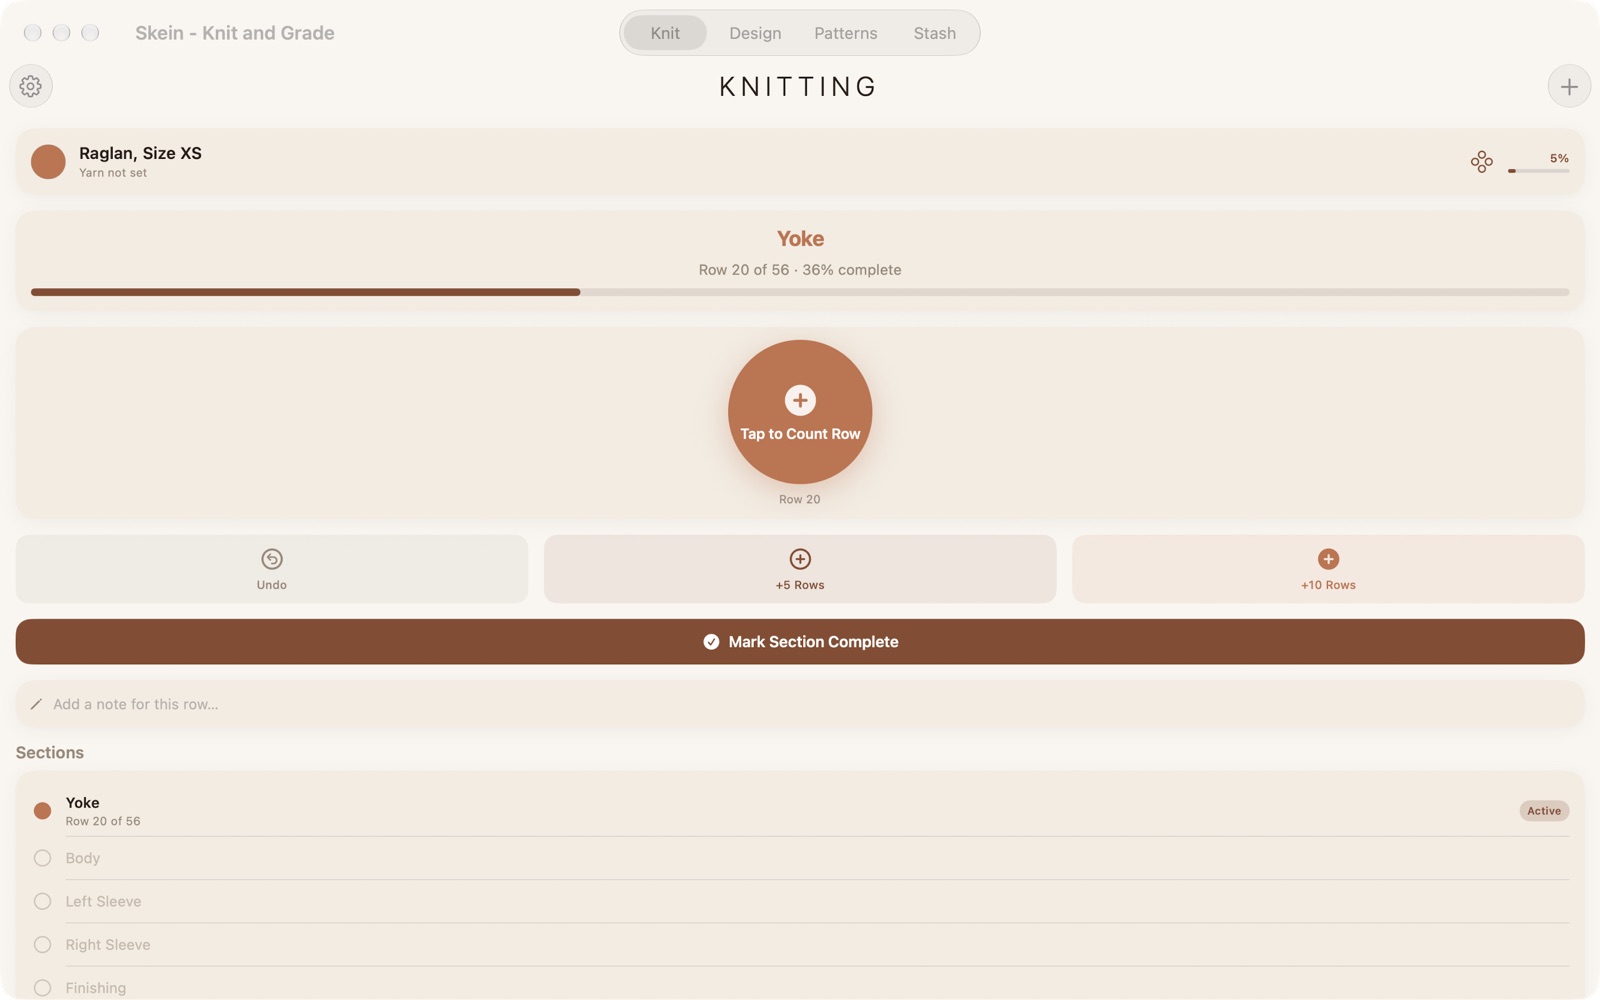Select the Finishing section circle
Viewport: 1600px width, 1000px height.
pyautogui.click(x=42, y=988)
